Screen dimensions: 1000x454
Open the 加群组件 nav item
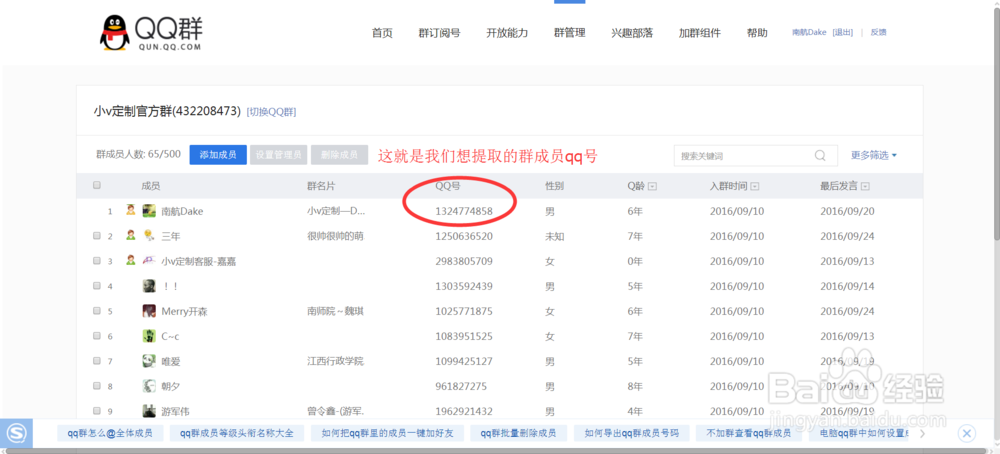(700, 33)
